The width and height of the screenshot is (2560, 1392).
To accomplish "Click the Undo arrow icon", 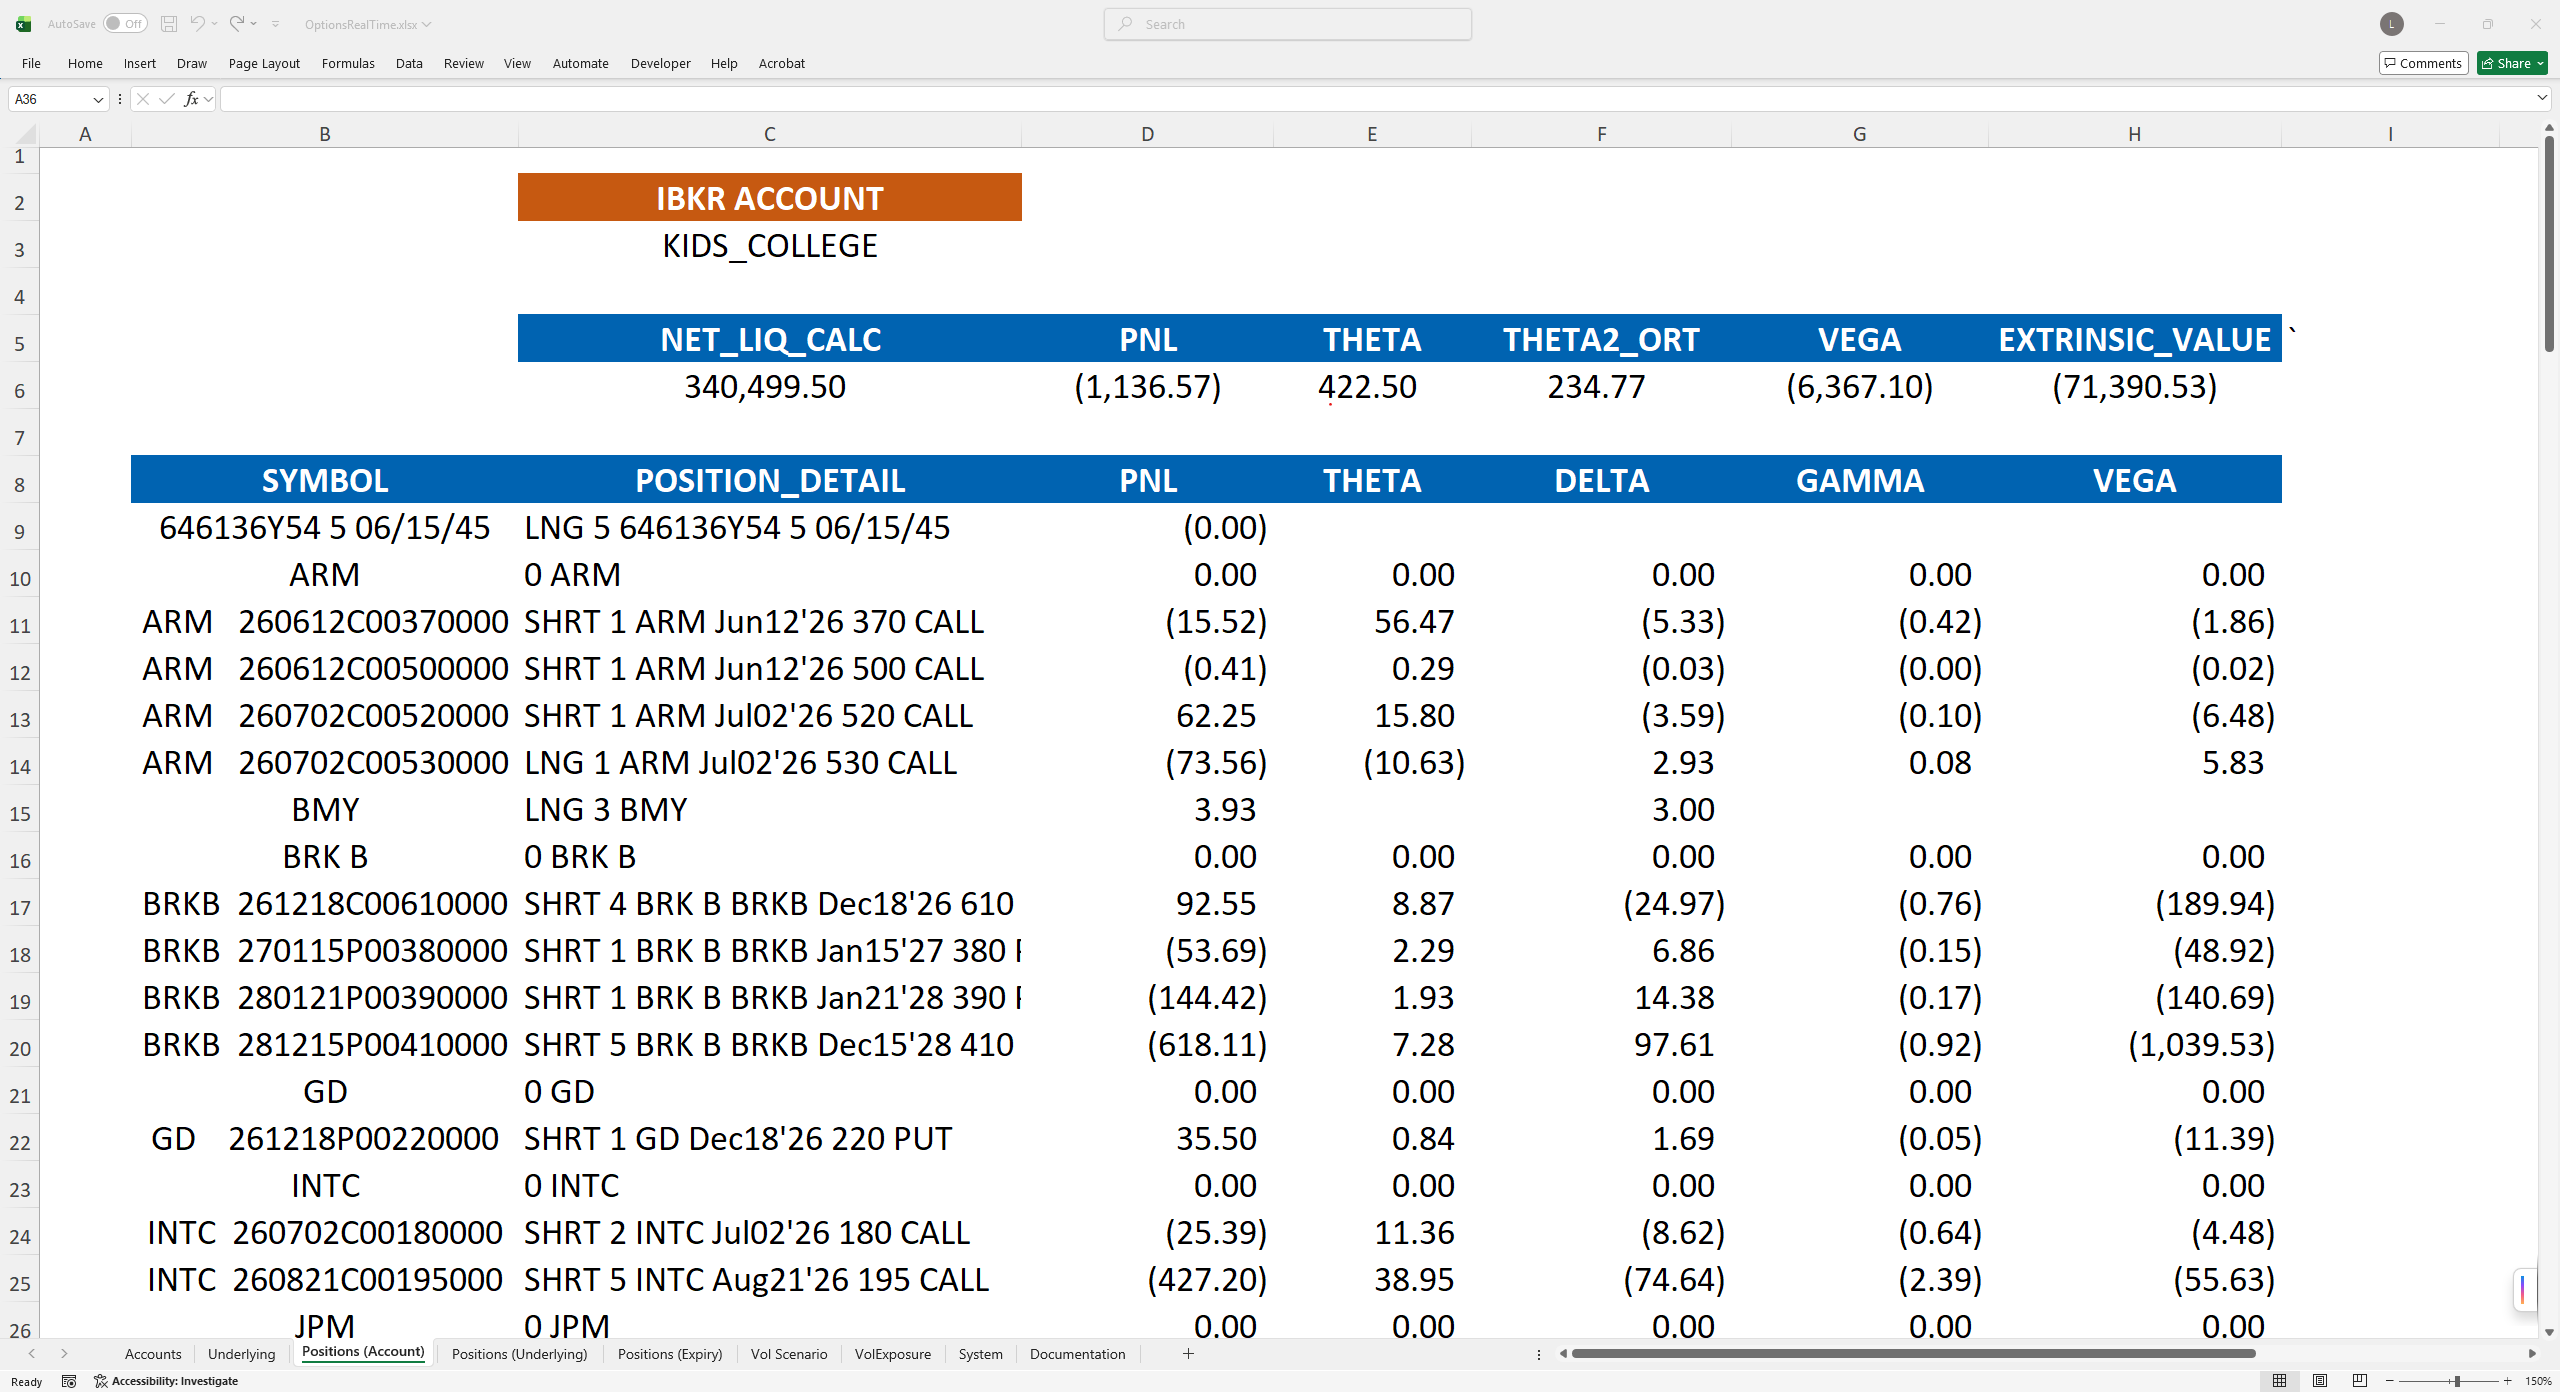I will 197,24.
